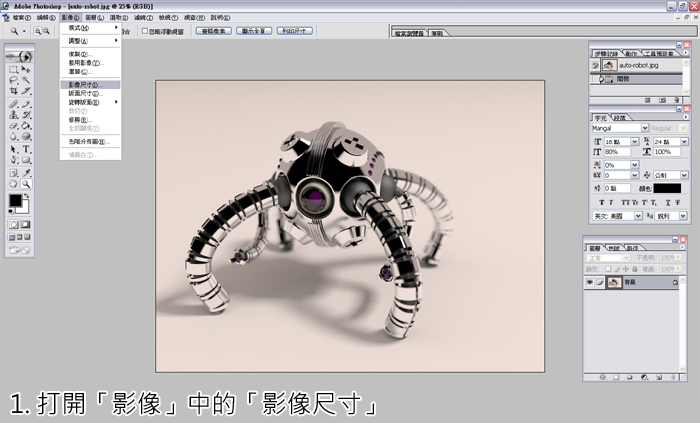Choose 版面尺寸 from the 影像 menu

tap(91, 94)
